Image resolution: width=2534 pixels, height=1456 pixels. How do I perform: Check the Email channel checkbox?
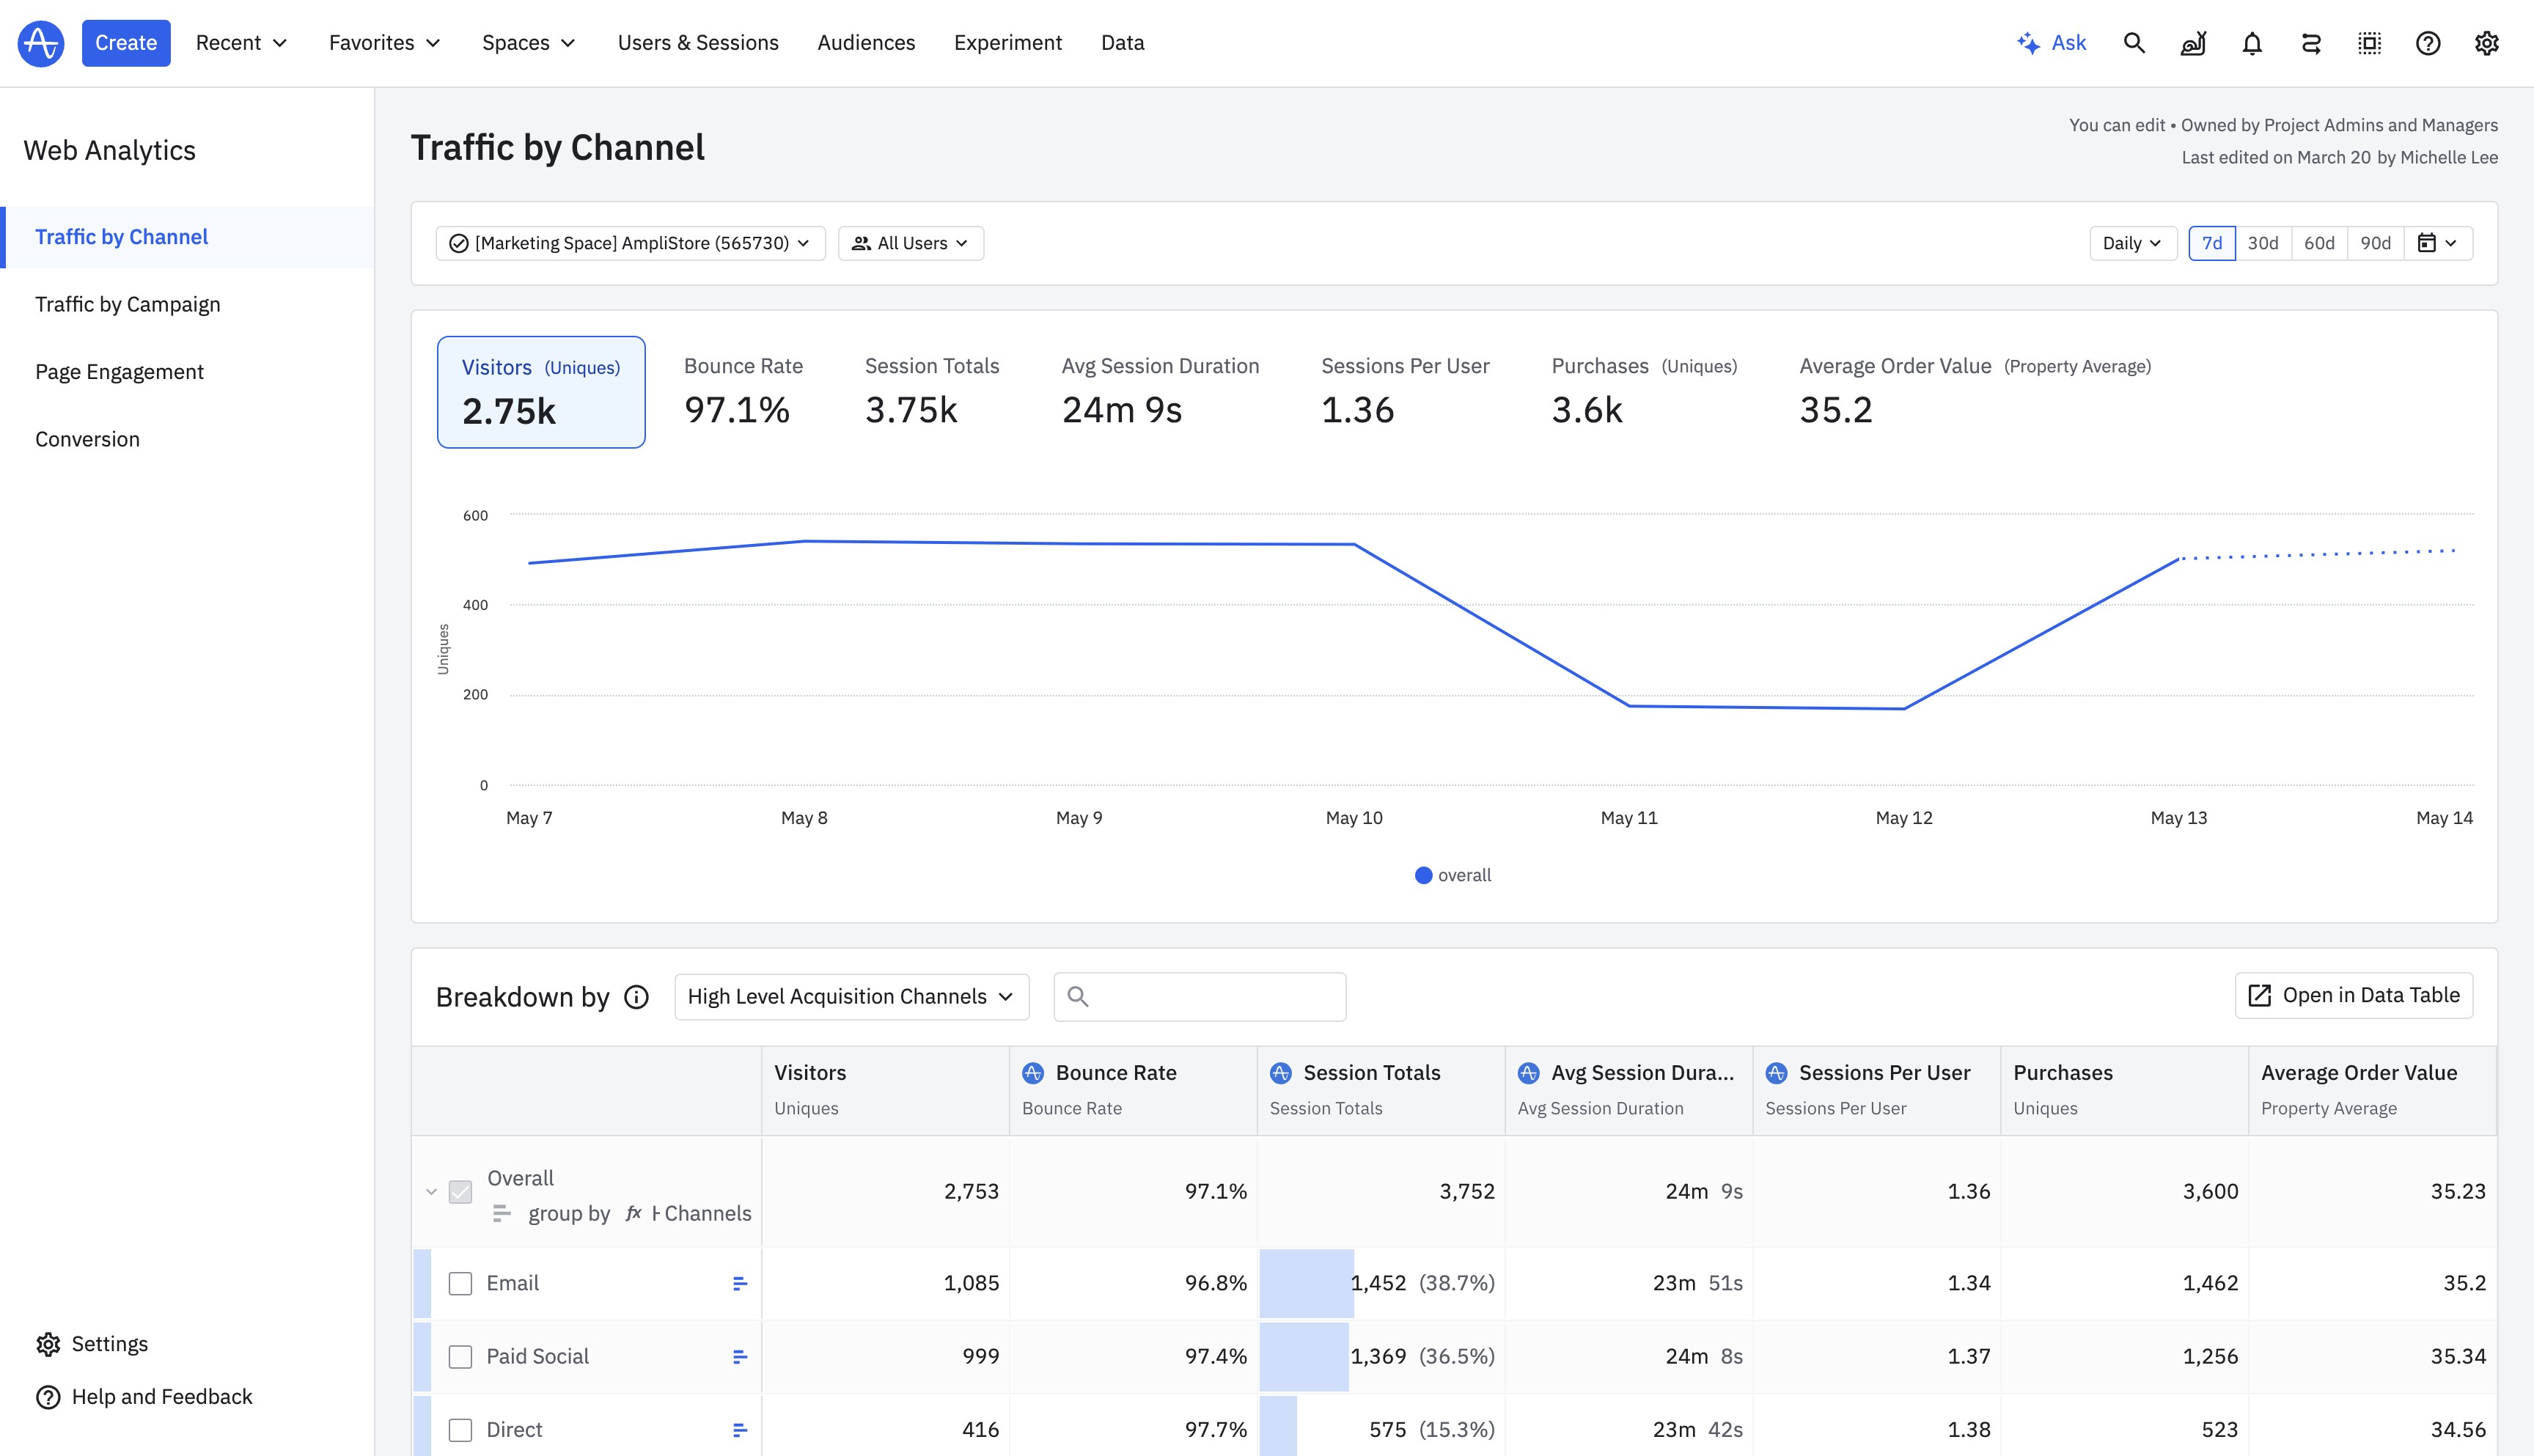[x=460, y=1283]
